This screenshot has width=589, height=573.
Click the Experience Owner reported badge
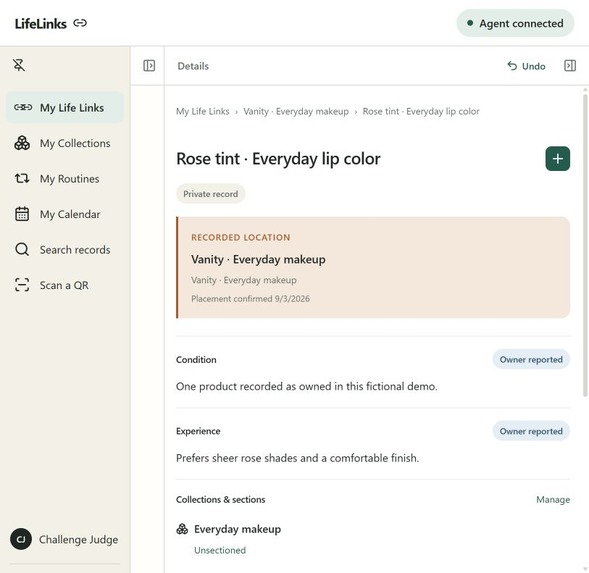531,431
